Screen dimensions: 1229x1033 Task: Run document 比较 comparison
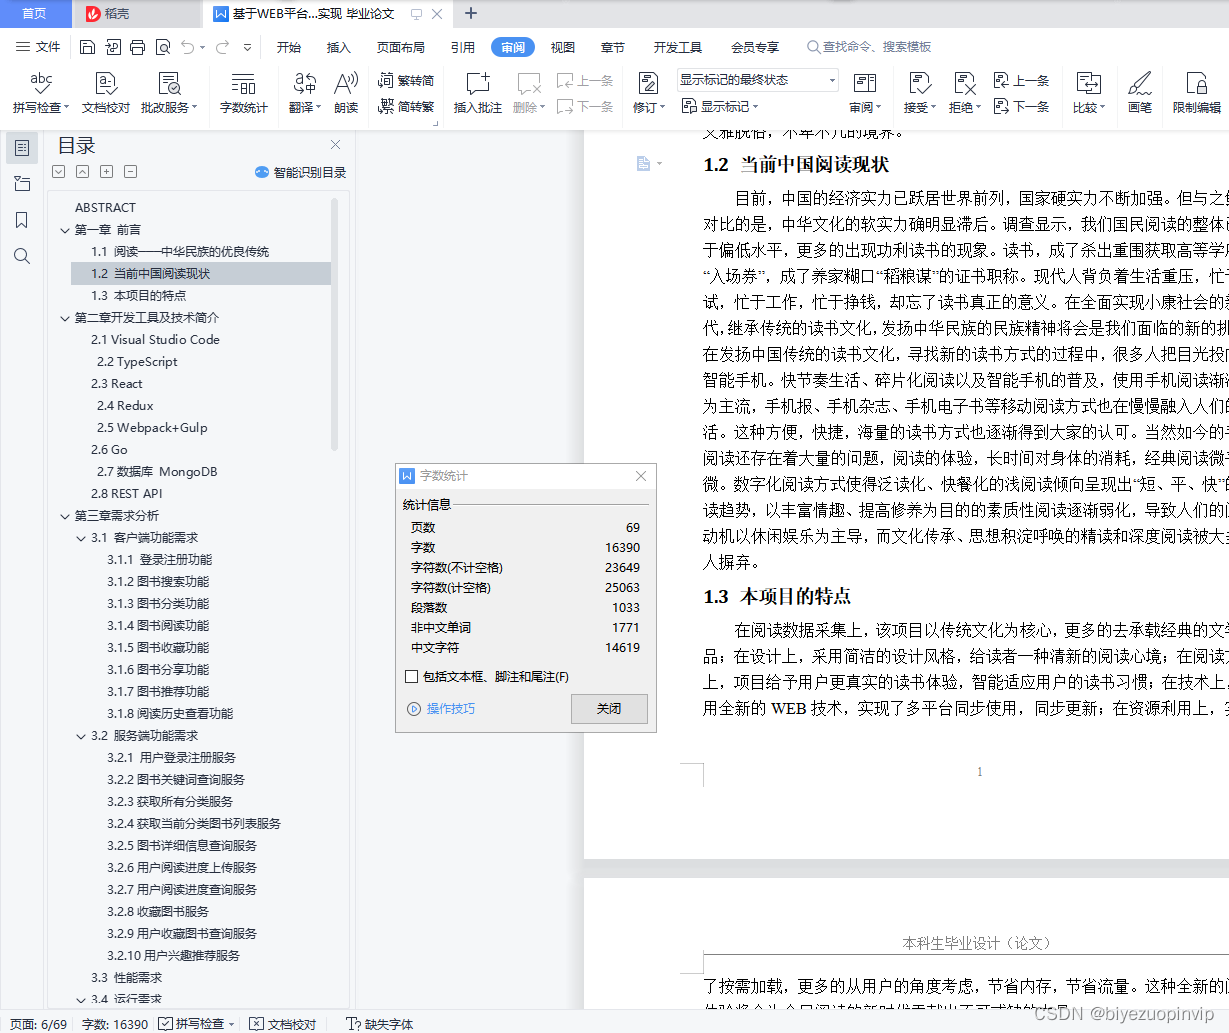(1086, 88)
